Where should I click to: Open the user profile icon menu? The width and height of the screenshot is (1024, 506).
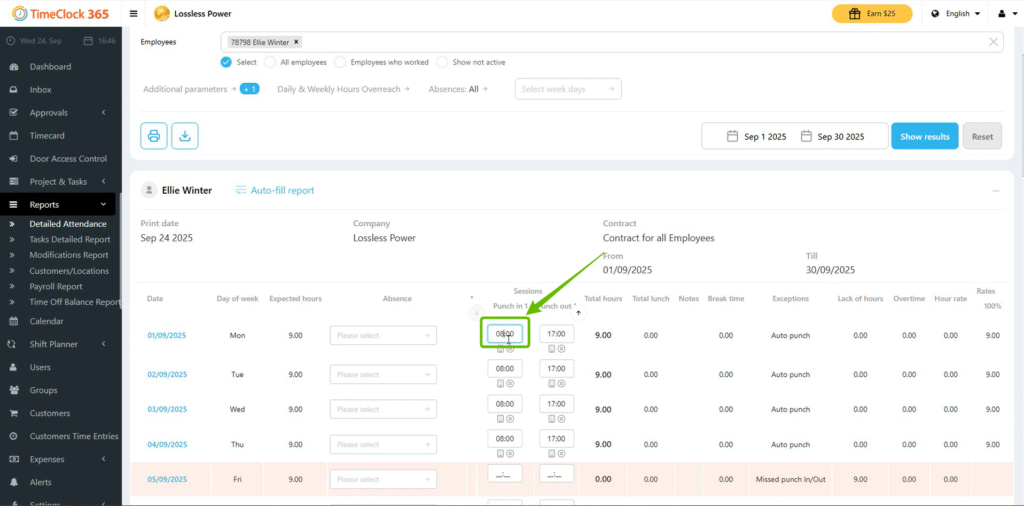1003,14
